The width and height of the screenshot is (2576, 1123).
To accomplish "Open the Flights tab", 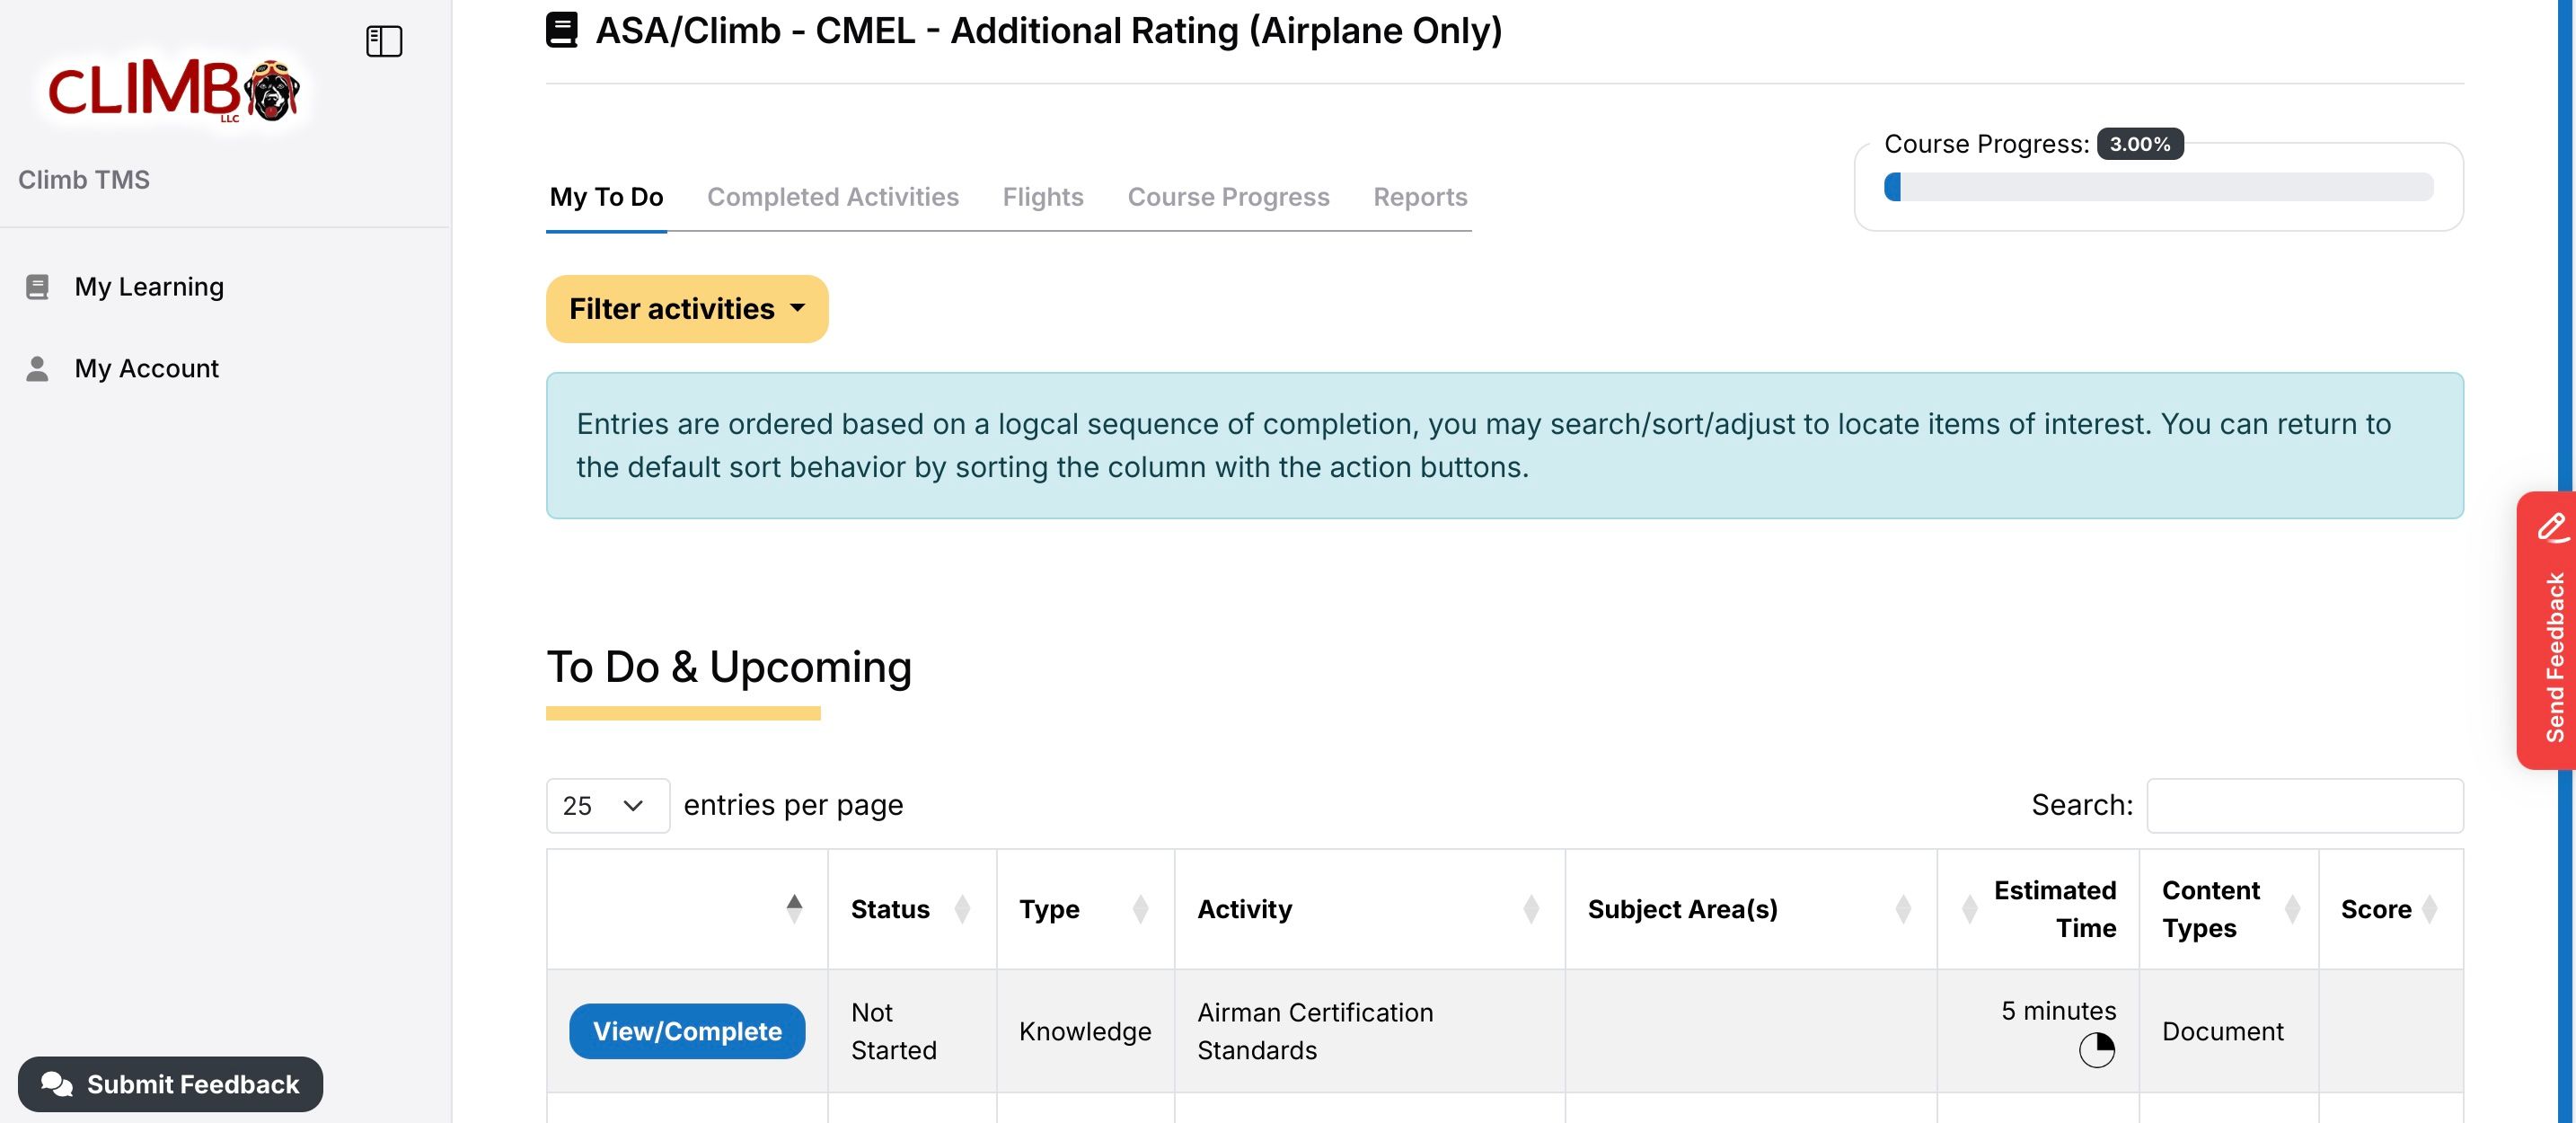I will tap(1042, 197).
